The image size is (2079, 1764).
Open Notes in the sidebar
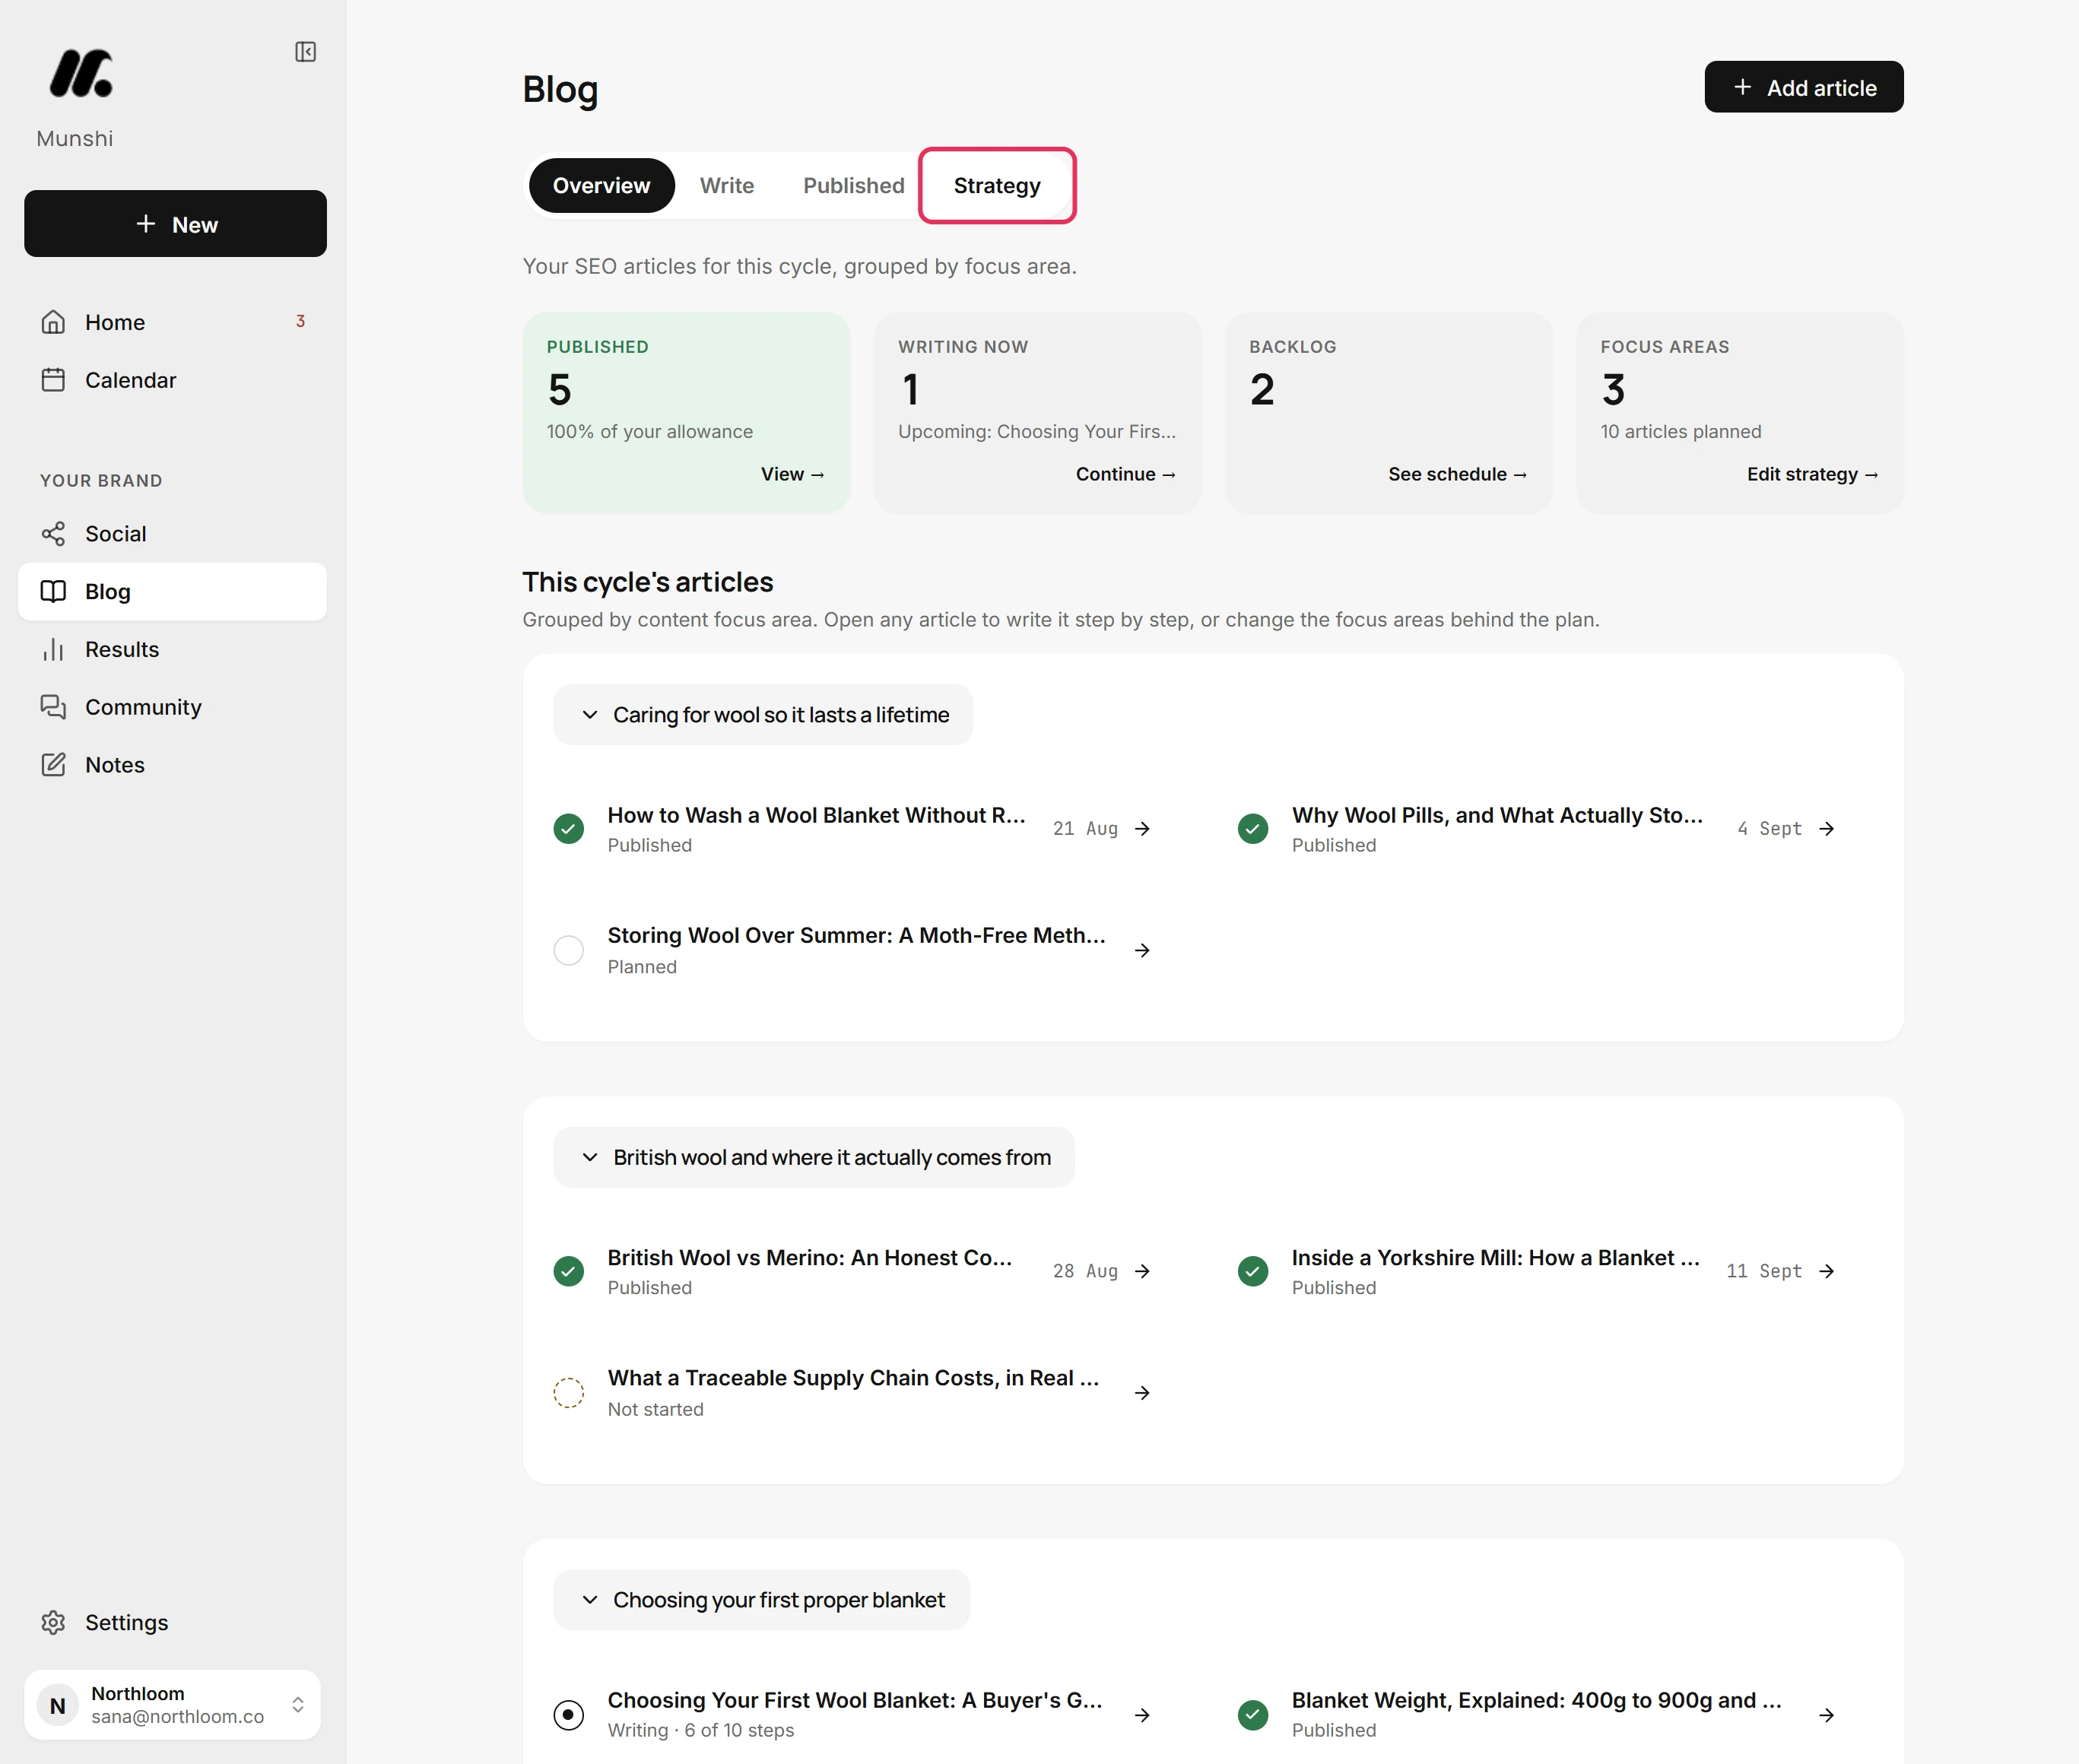pos(173,765)
